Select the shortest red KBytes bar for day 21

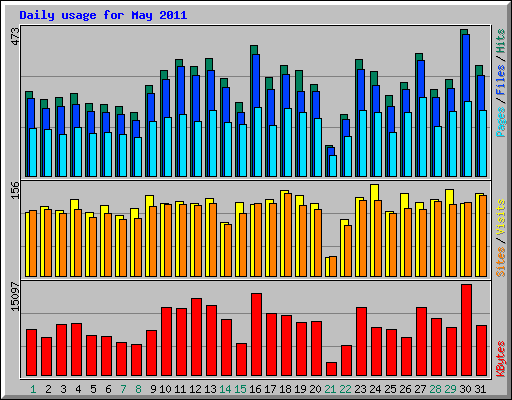coord(331,369)
